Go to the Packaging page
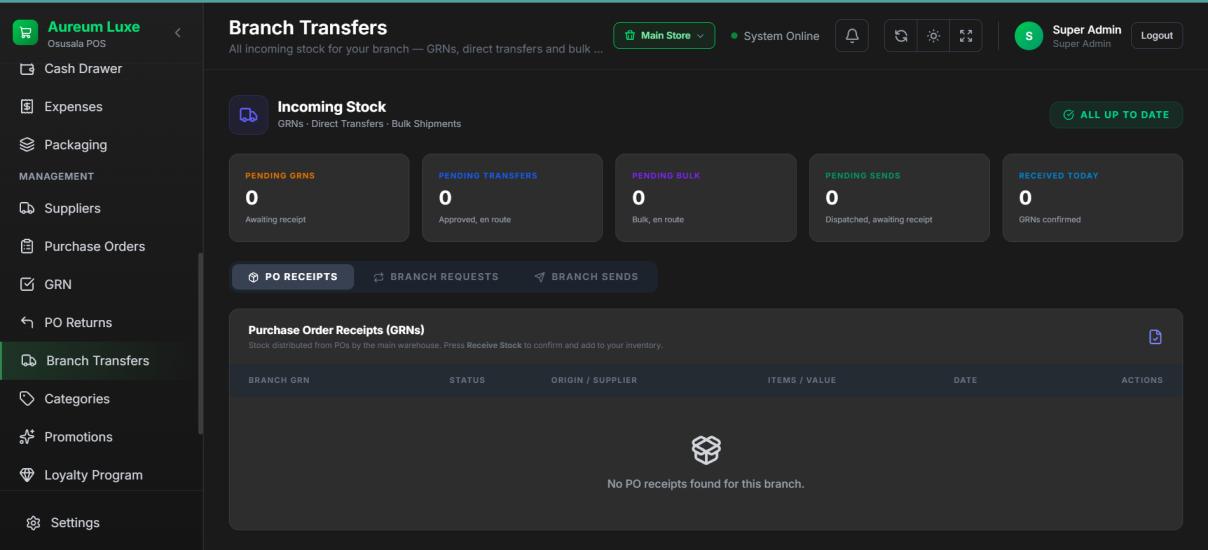This screenshot has width=1208, height=550. [x=100, y=145]
